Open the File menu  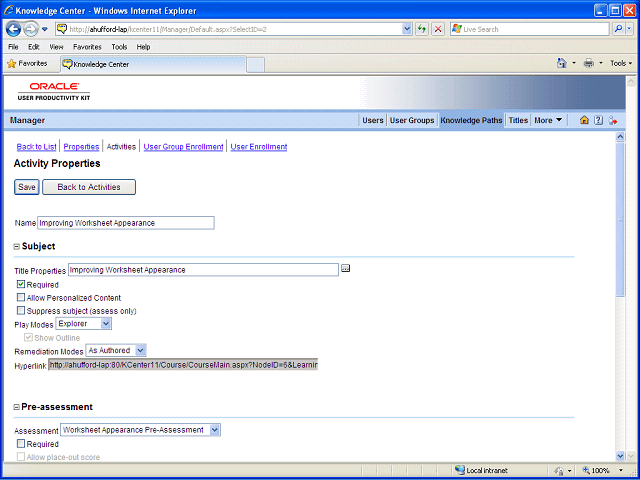point(13,47)
